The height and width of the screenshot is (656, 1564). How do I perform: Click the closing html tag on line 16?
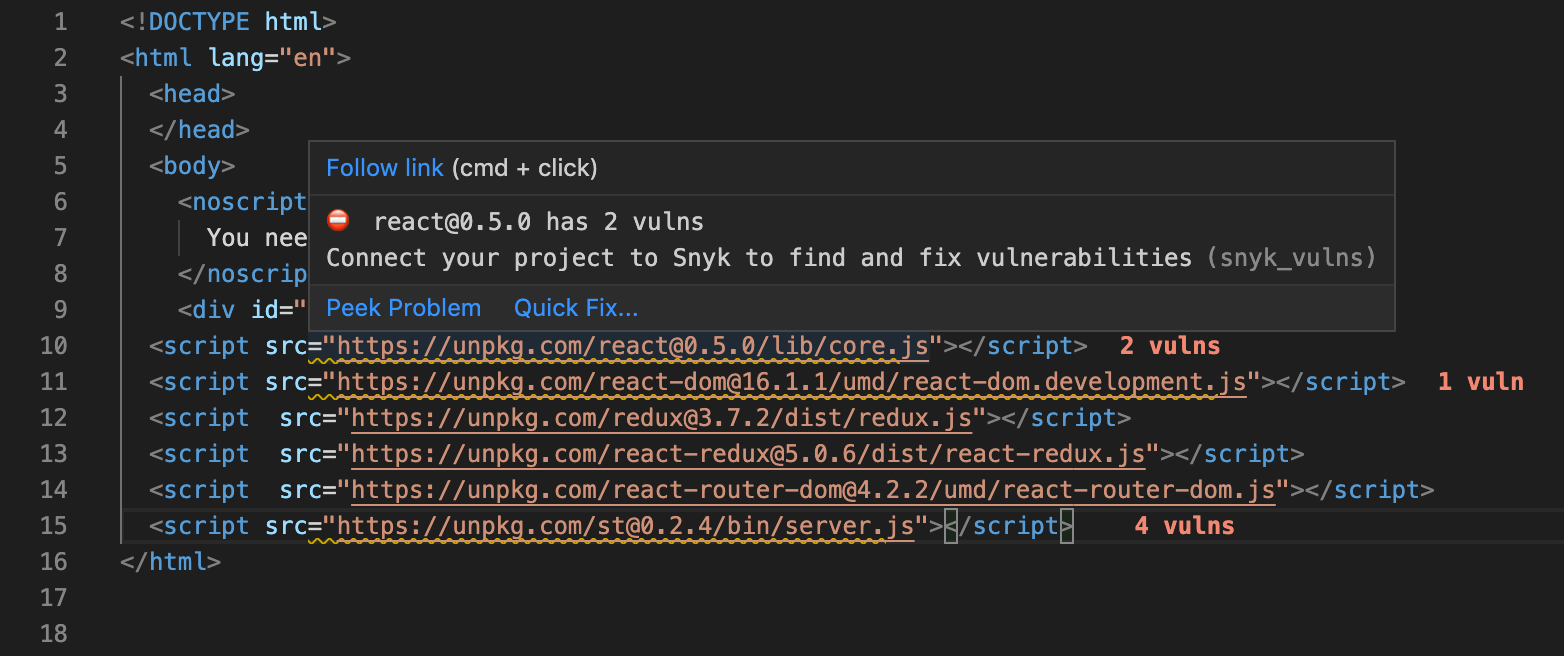point(170,562)
